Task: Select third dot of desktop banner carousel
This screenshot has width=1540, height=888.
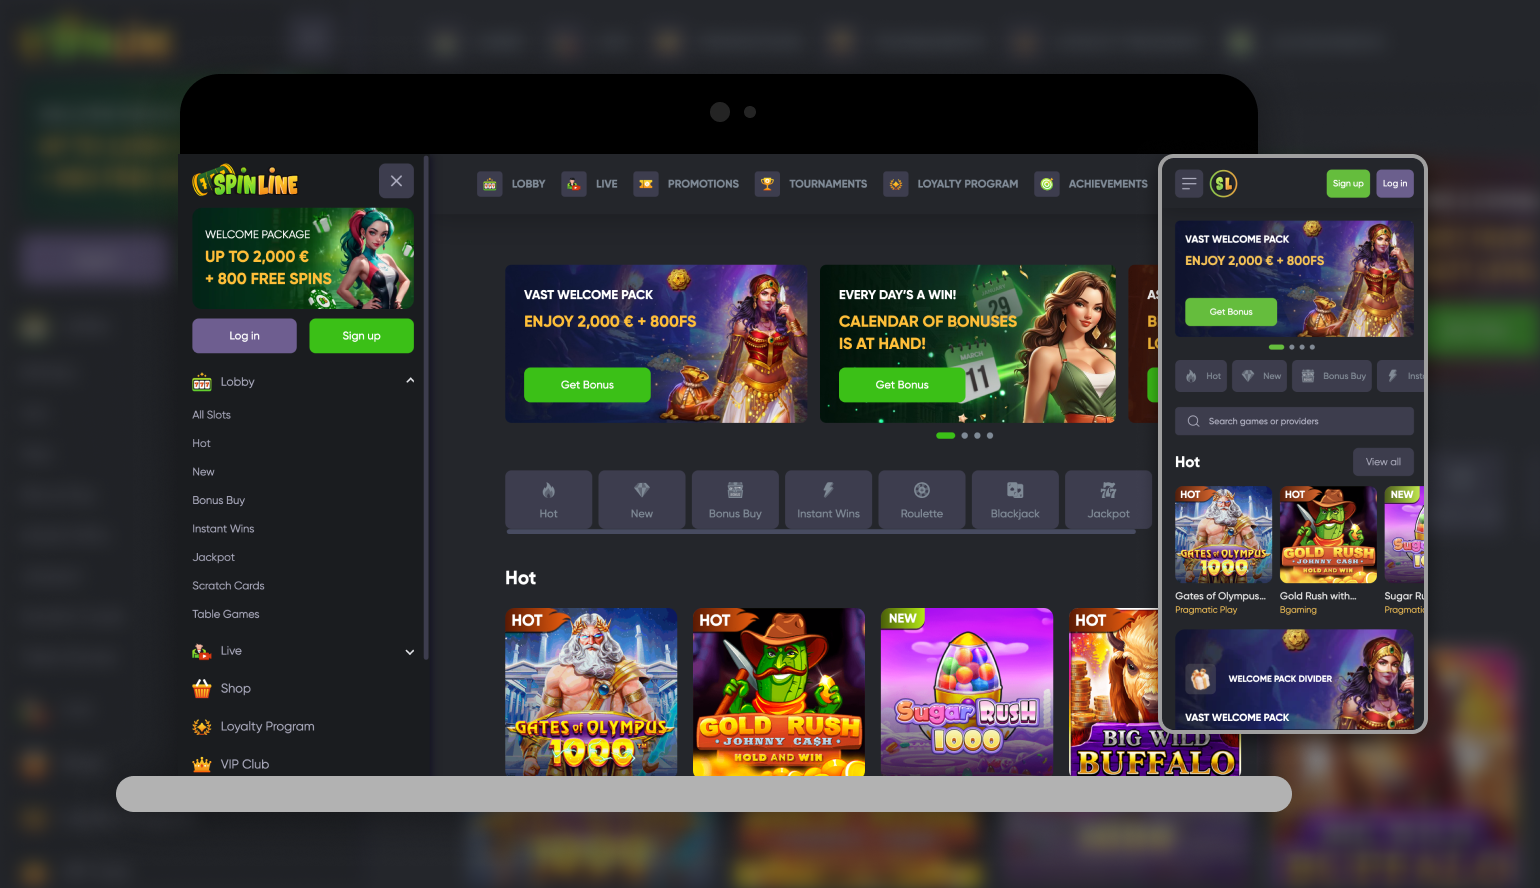Action: (977, 436)
